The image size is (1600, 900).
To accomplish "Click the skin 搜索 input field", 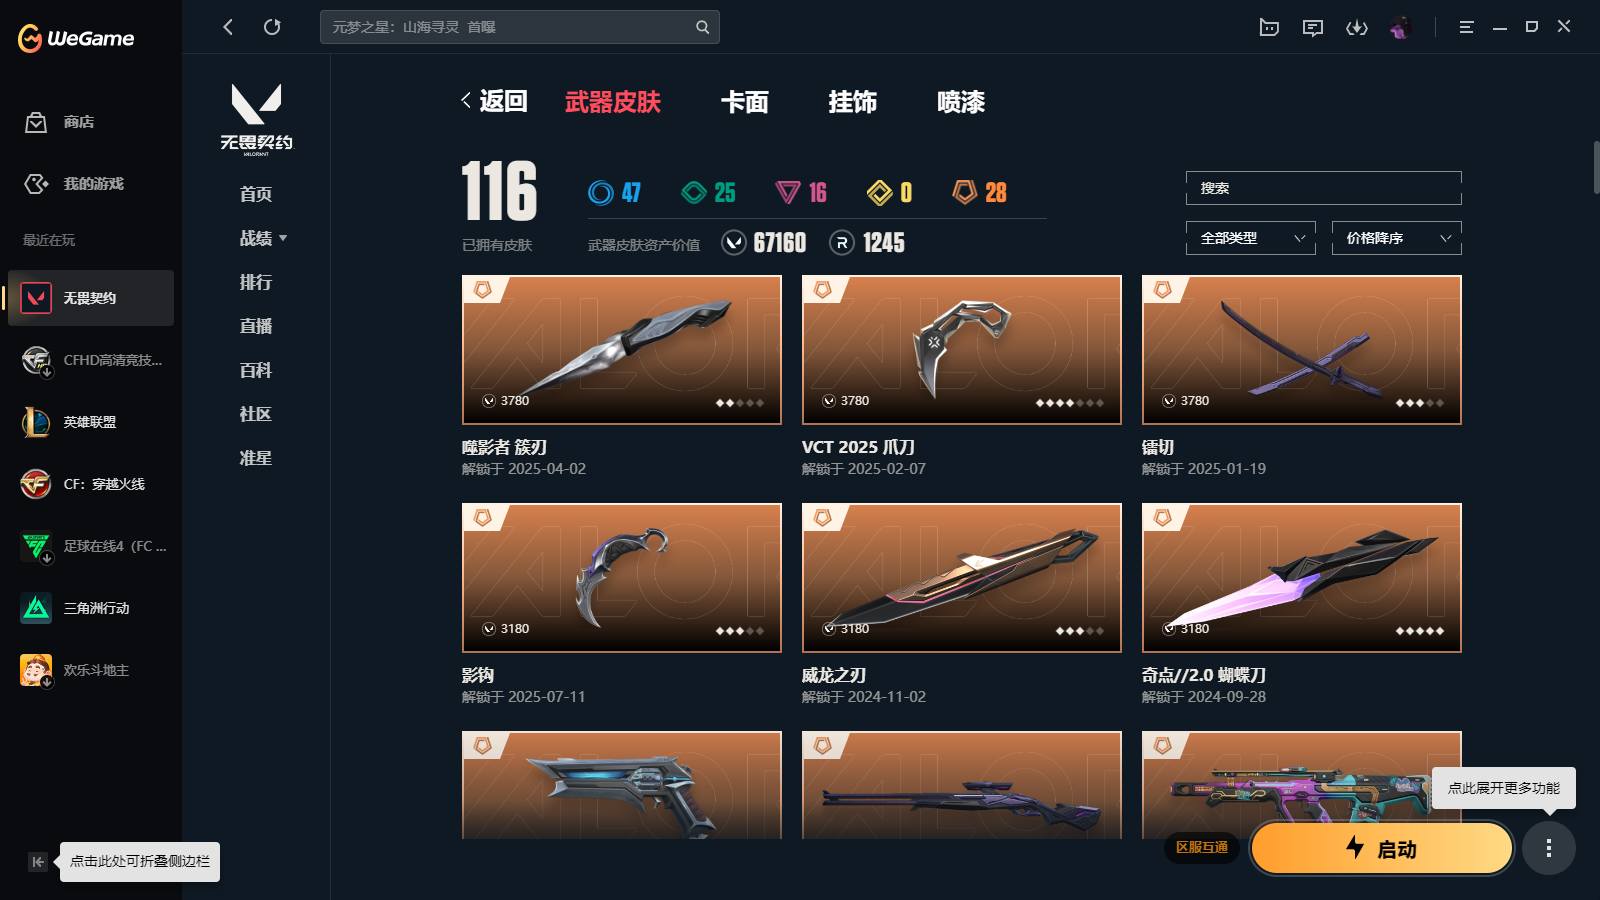I will tap(1324, 188).
